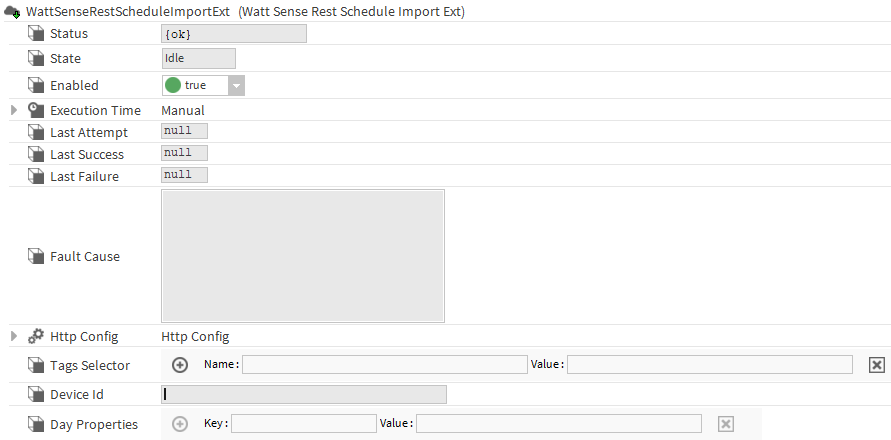The image size is (891, 440).
Task: Click the Tags Selector Name field
Action: click(384, 365)
